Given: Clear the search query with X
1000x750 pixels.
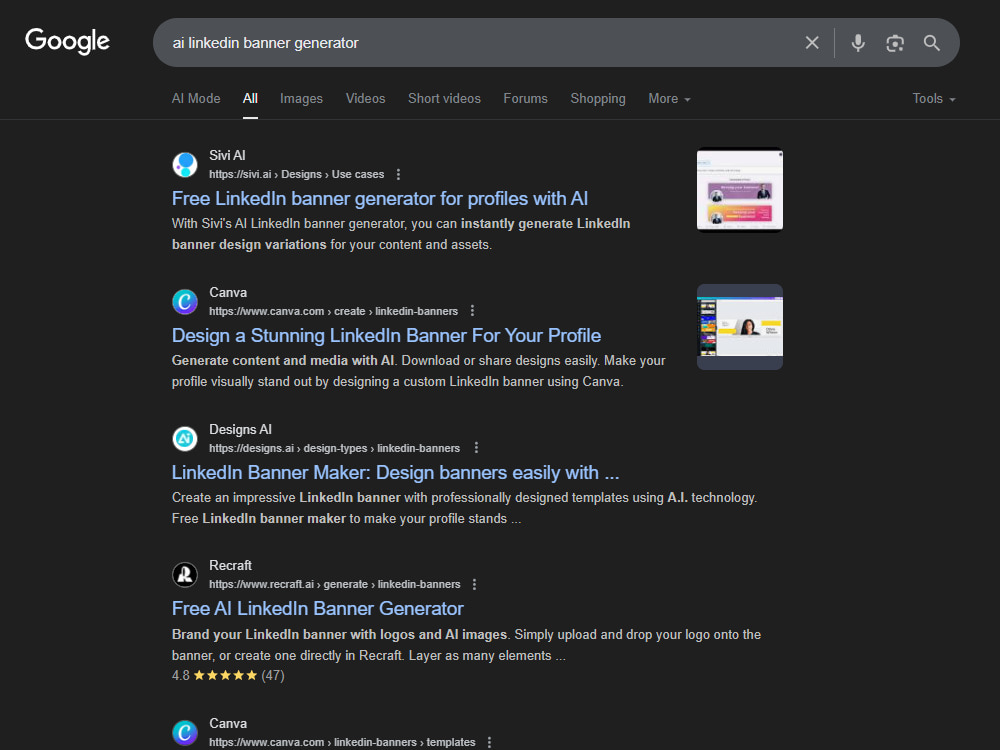Looking at the screenshot, I should coord(812,43).
